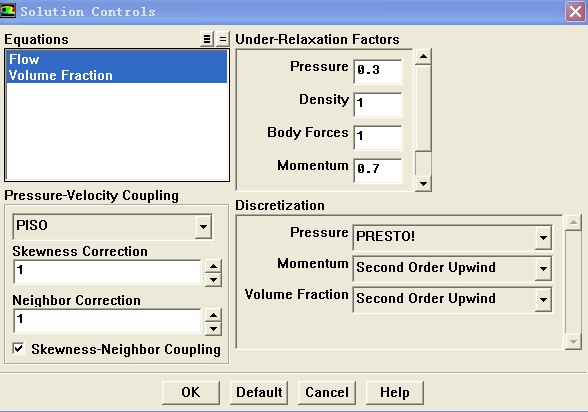Image resolution: width=588 pixels, height=412 pixels.
Task: Deselect all equations list icon
Action: click(x=222, y=39)
